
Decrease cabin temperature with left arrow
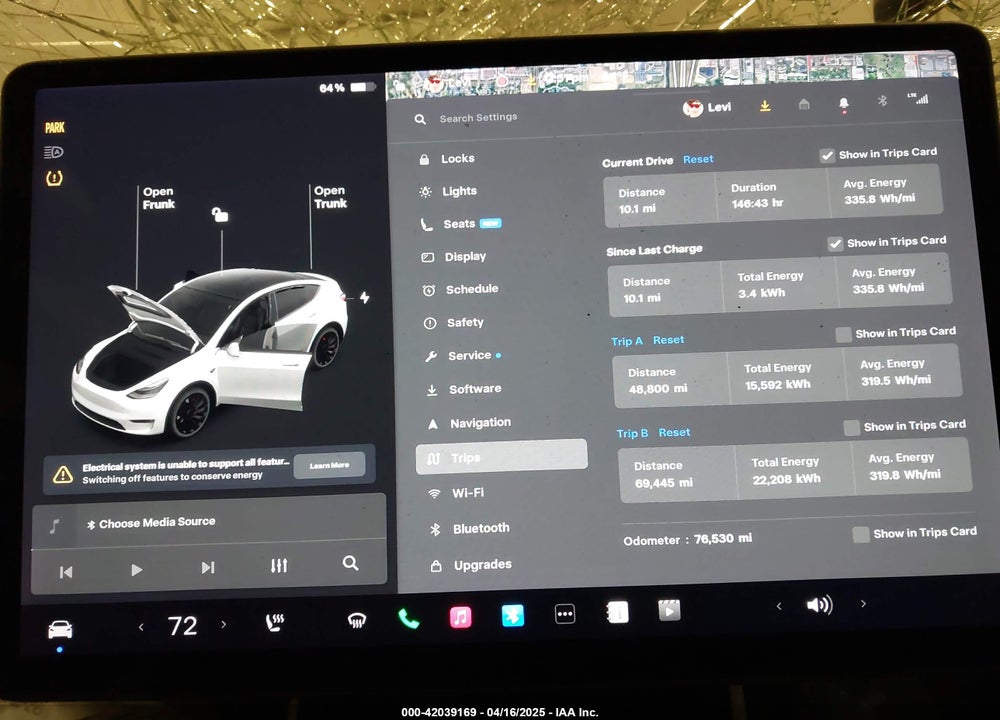[141, 627]
